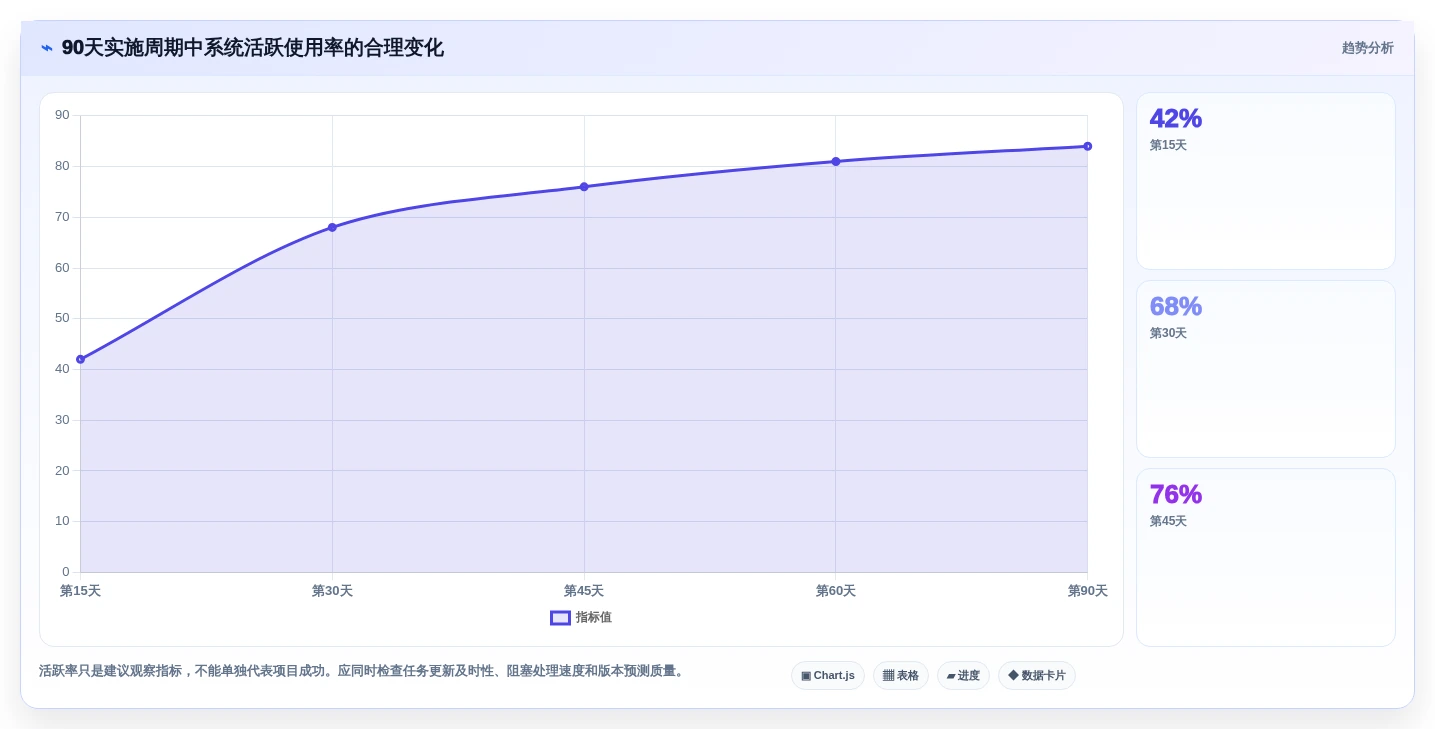This screenshot has width=1435, height=729.
Task: Select the 进度 tag chip
Action: click(x=963, y=676)
